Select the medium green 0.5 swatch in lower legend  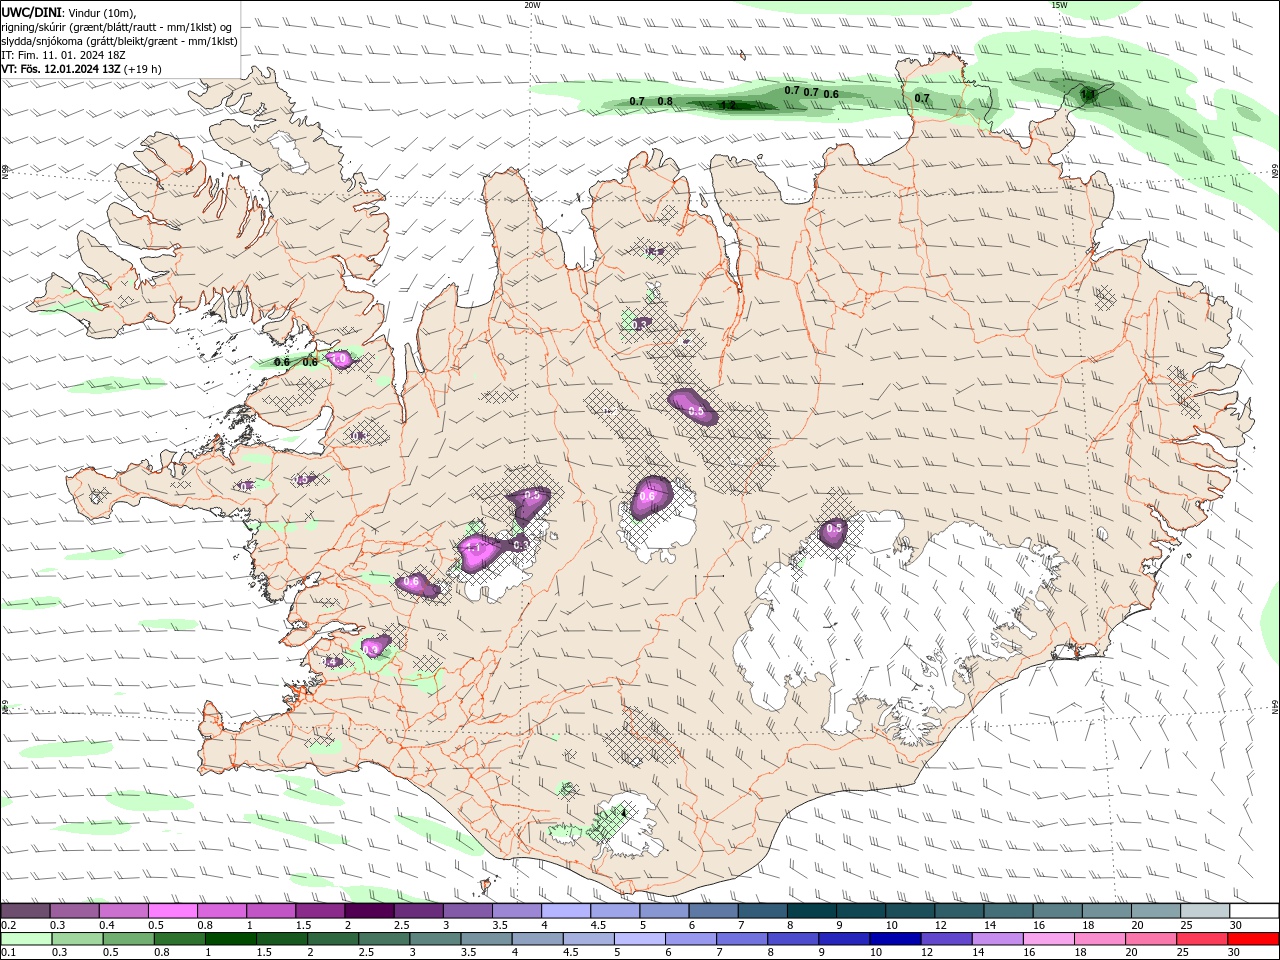coord(128,939)
